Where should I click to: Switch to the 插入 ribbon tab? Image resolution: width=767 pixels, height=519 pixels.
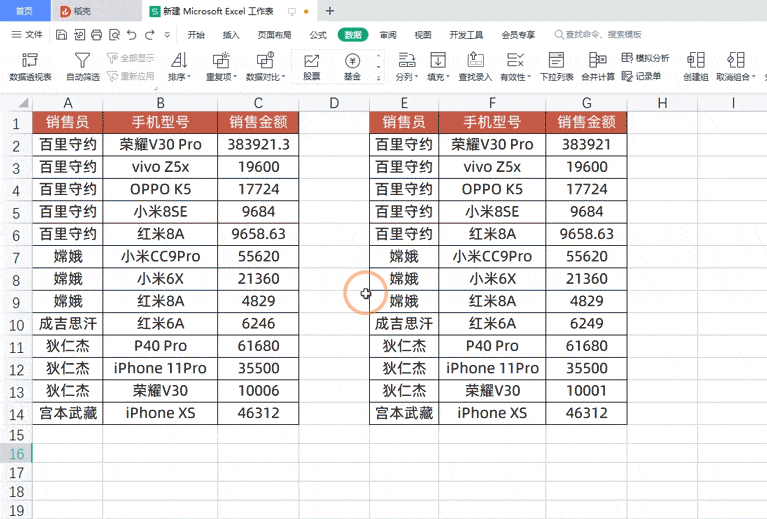pos(231,35)
